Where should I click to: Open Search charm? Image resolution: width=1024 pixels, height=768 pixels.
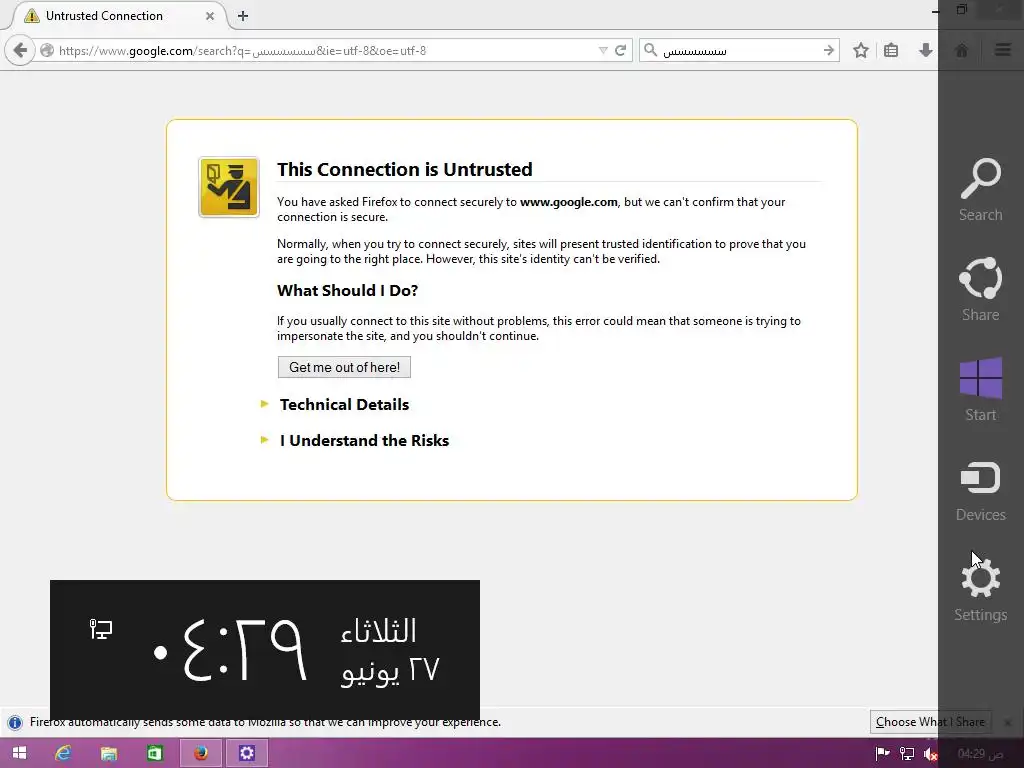[x=980, y=189]
